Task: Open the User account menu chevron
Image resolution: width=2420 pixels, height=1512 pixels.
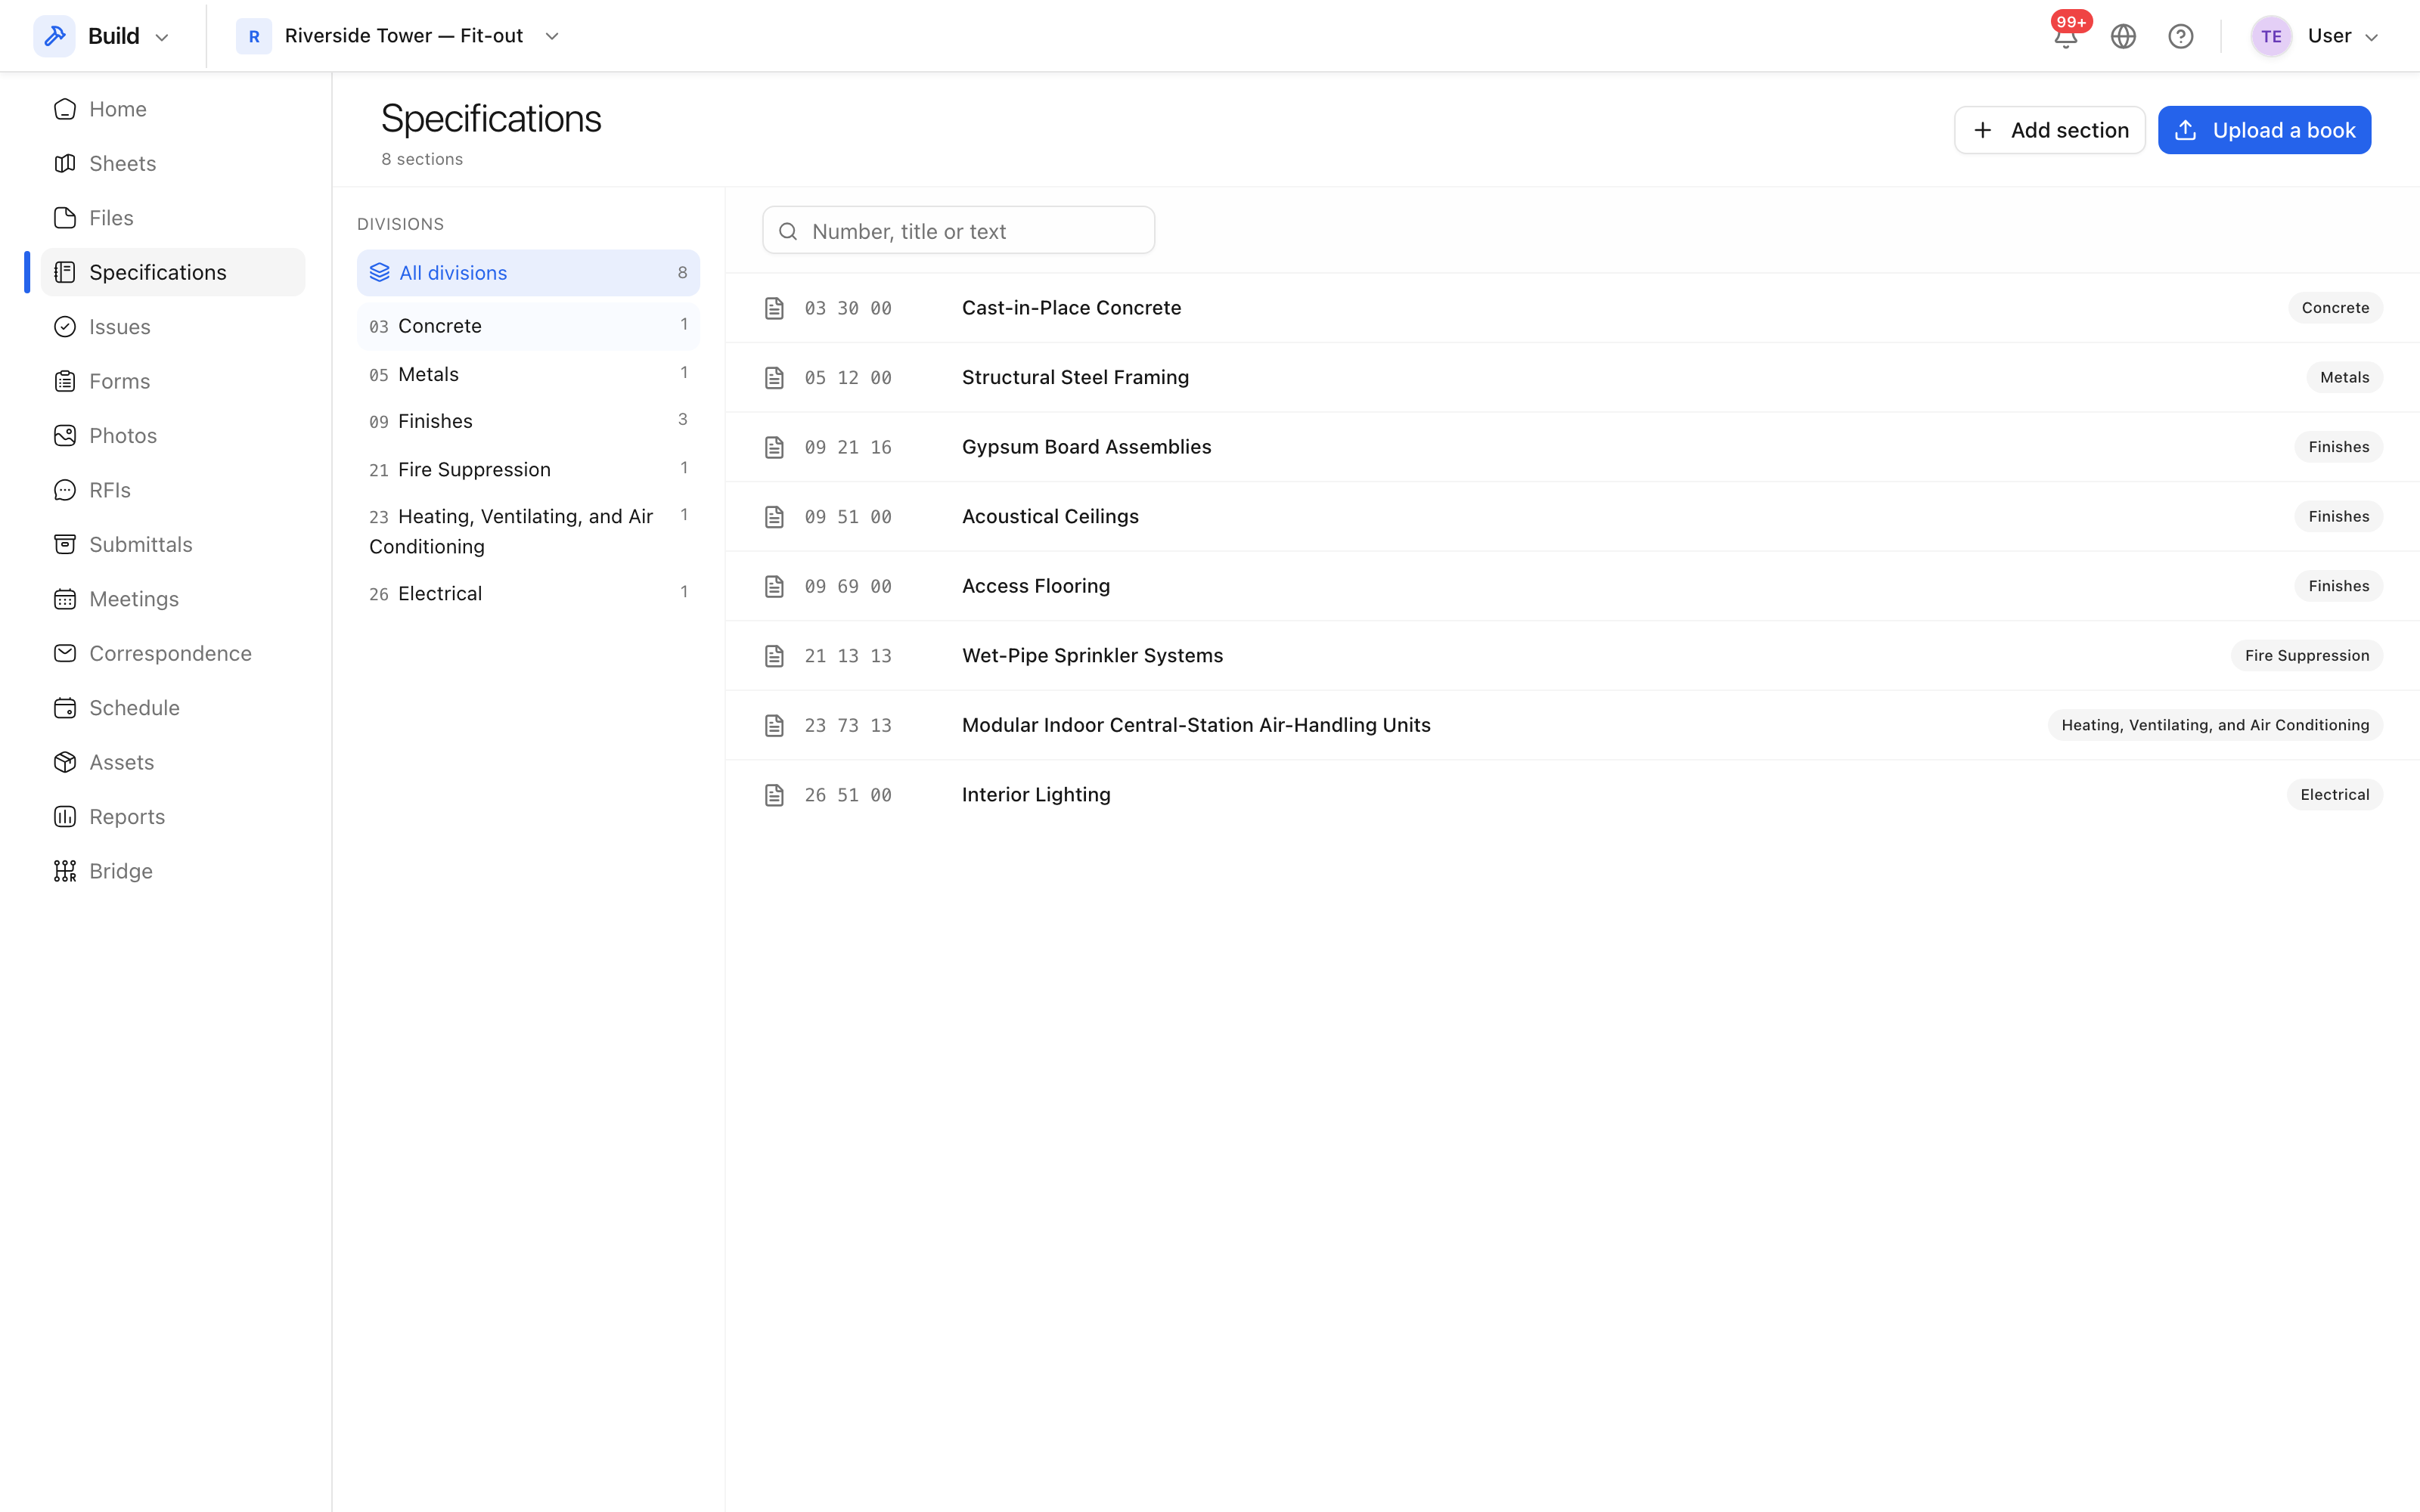Action: (x=2371, y=37)
